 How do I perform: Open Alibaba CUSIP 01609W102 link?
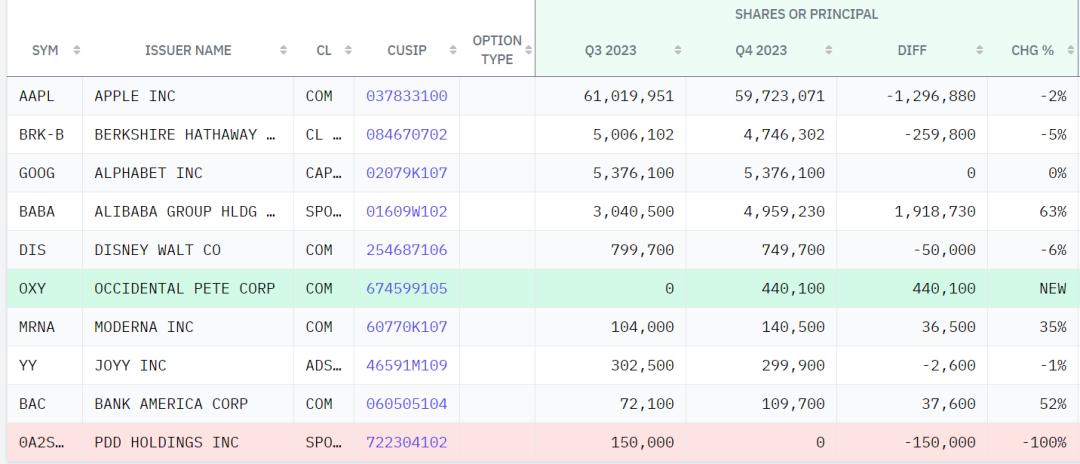pos(406,211)
